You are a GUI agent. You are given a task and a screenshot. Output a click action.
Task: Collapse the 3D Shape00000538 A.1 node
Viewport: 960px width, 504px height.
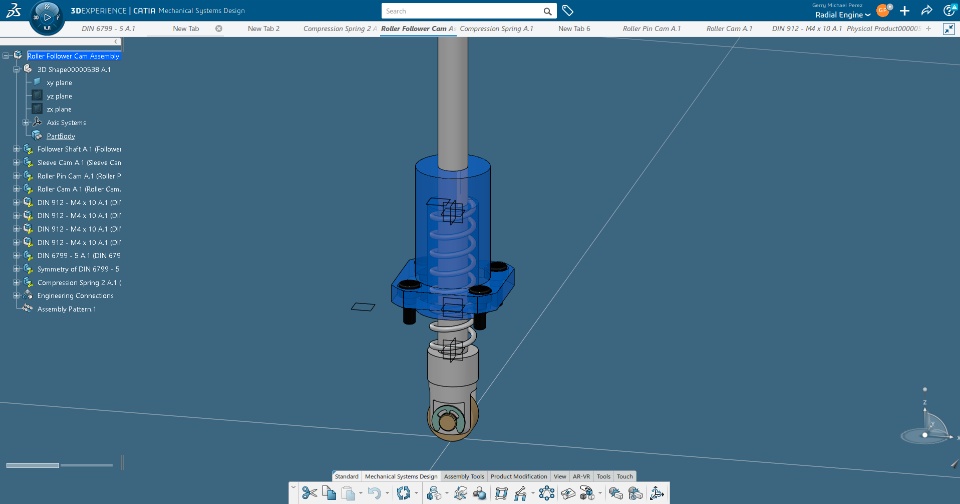[17, 69]
